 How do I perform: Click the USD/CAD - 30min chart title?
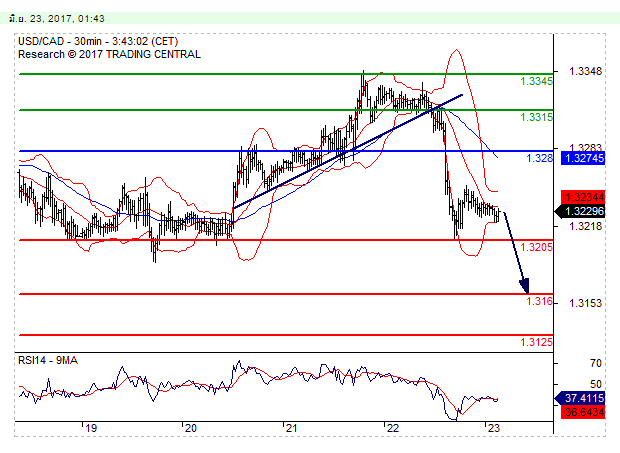pyautogui.click(x=98, y=41)
